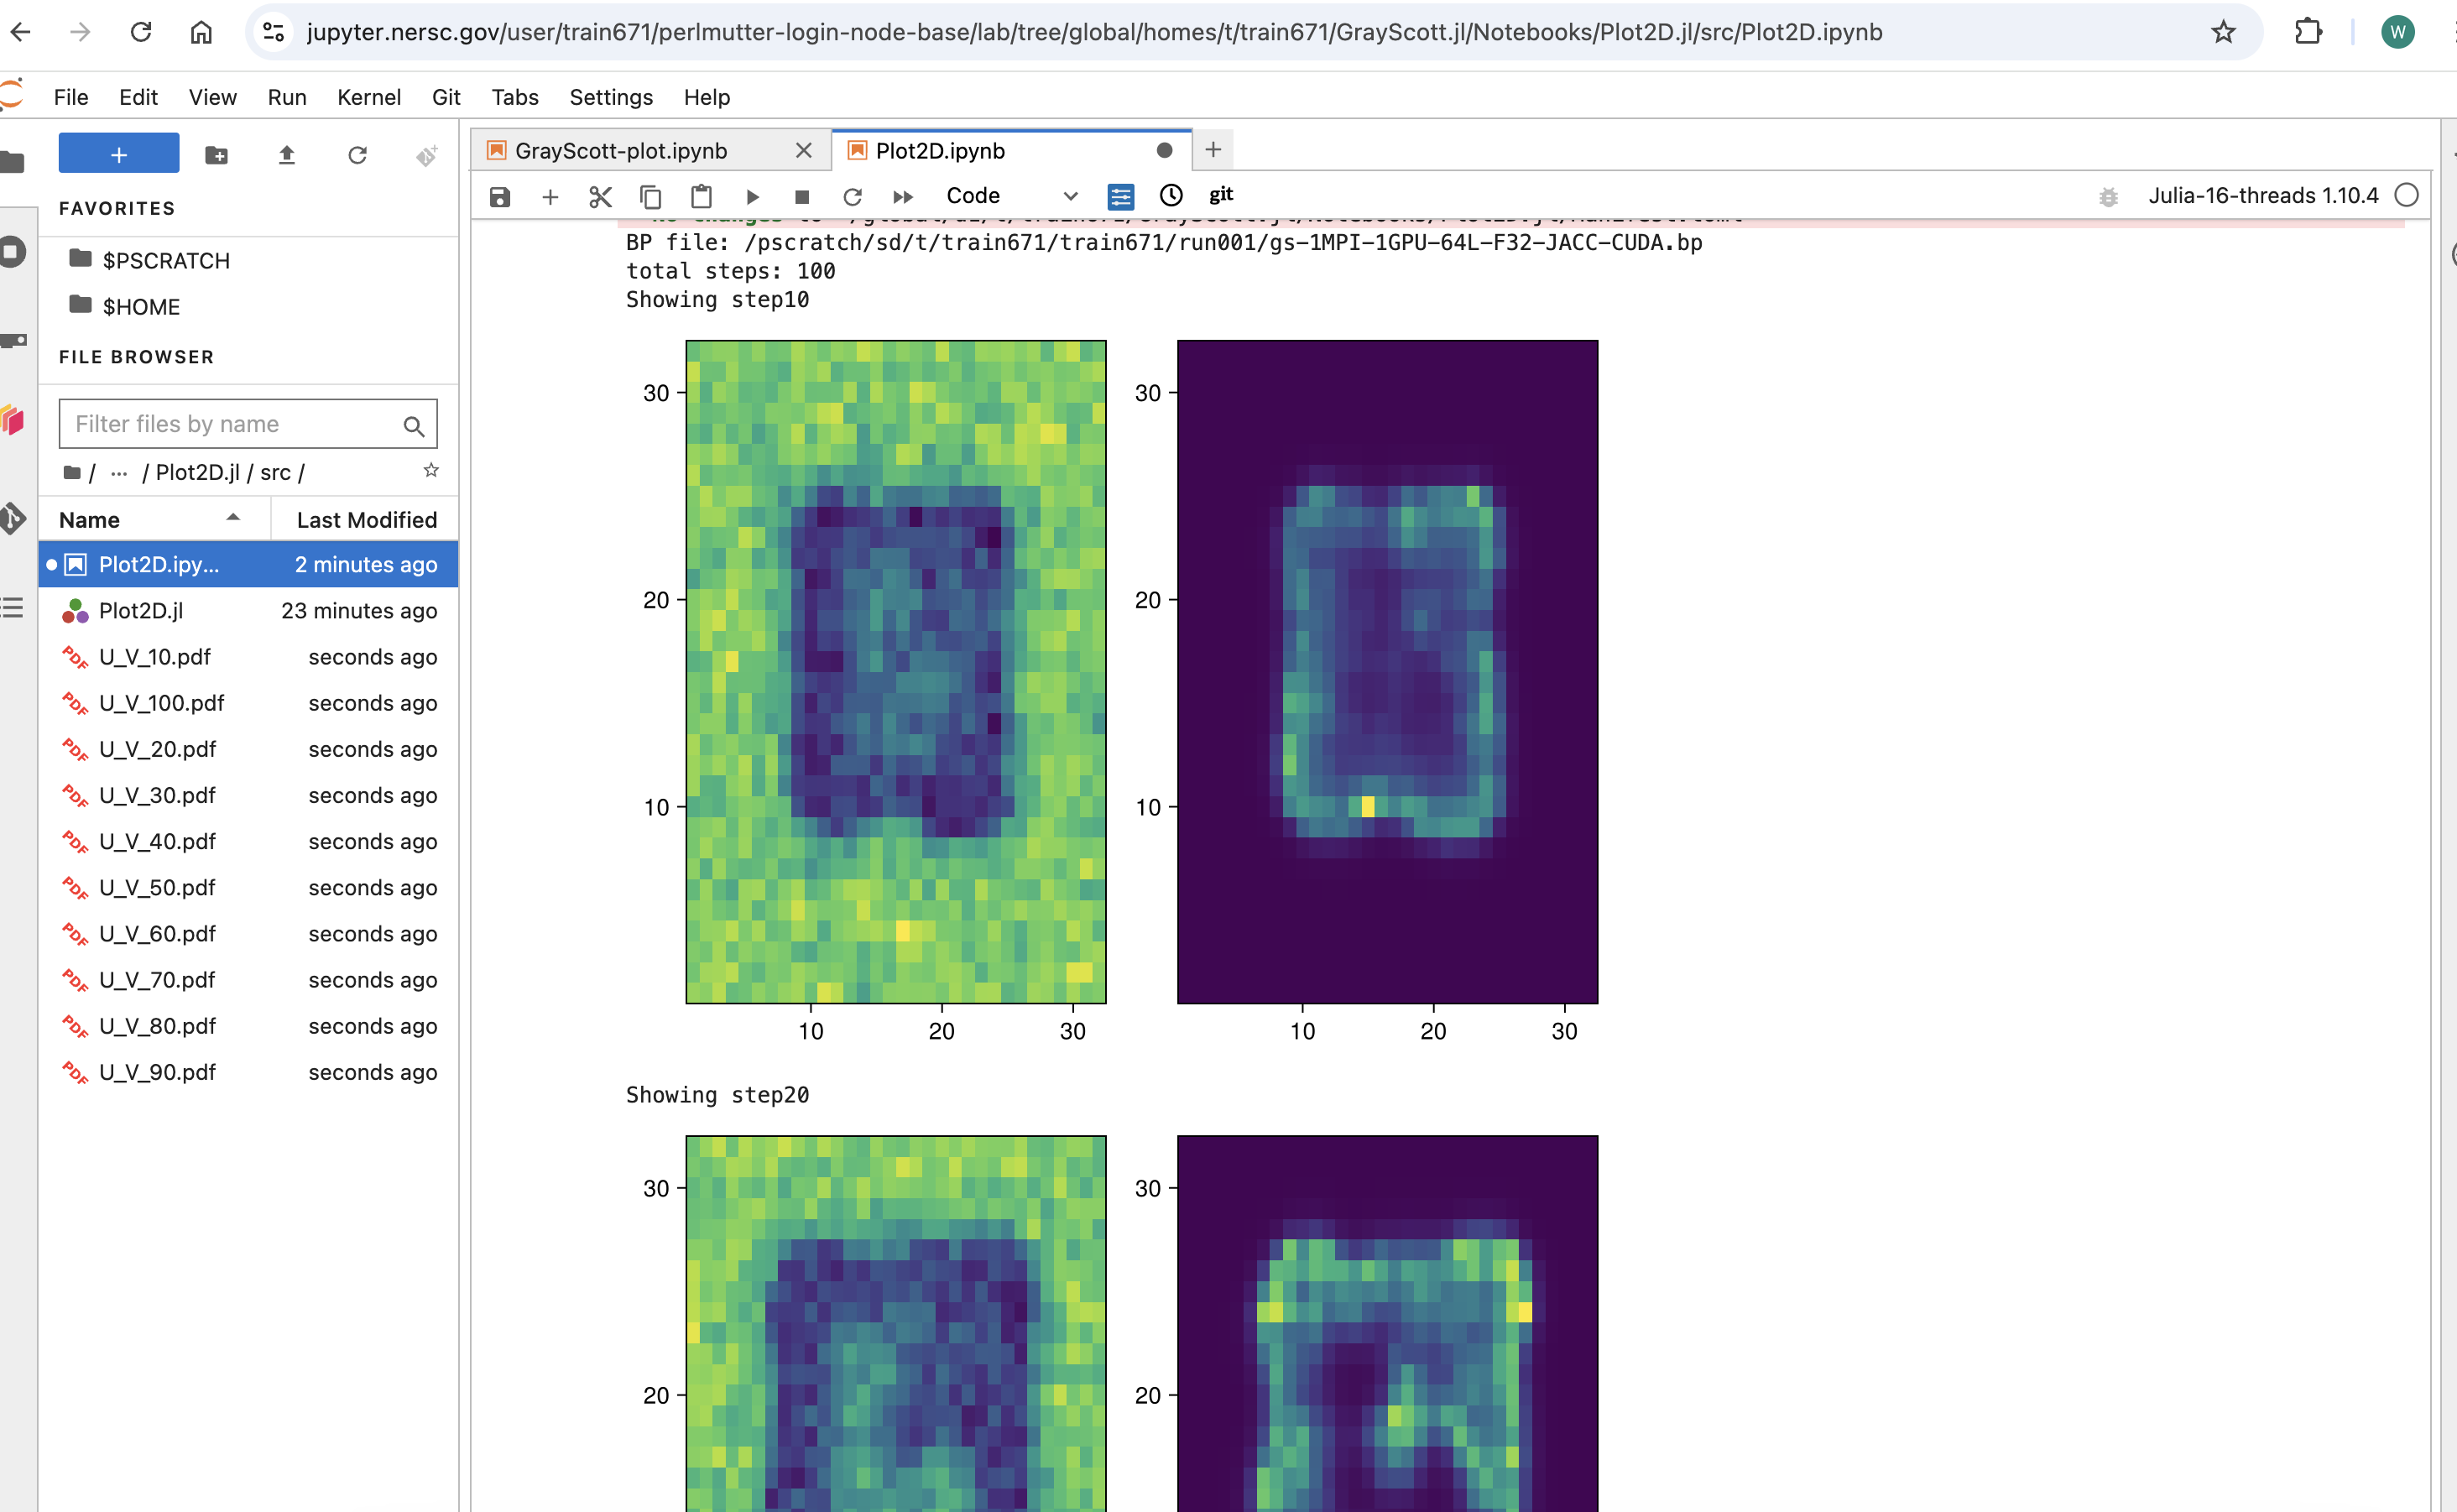Screen dimensions: 2457x1512
Task: Open the Kernel menu
Action: (369, 97)
